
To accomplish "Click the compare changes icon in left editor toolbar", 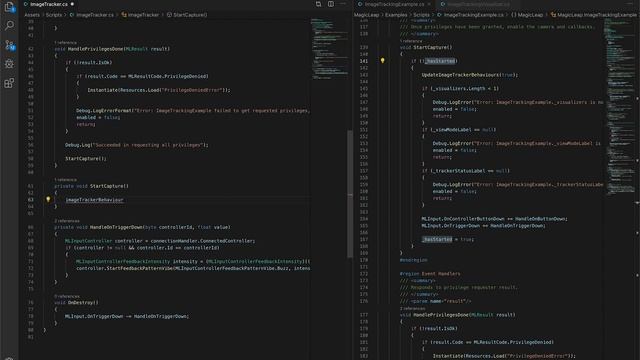I will click(318, 4).
